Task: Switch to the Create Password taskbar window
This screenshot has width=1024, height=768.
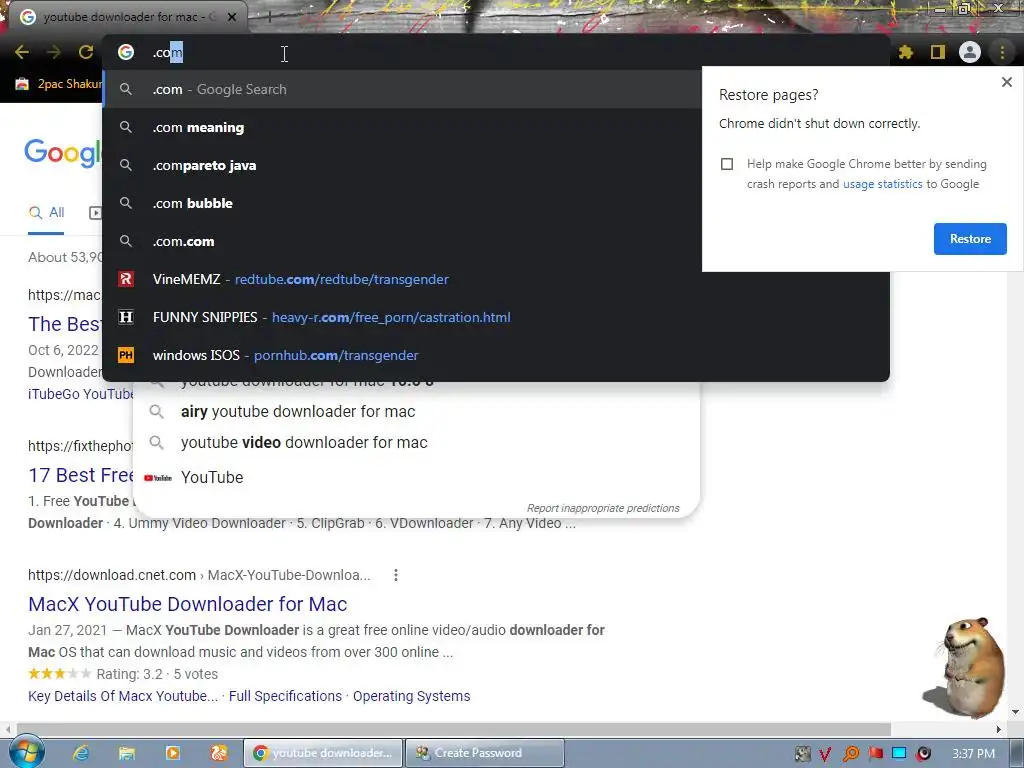Action: (485, 753)
